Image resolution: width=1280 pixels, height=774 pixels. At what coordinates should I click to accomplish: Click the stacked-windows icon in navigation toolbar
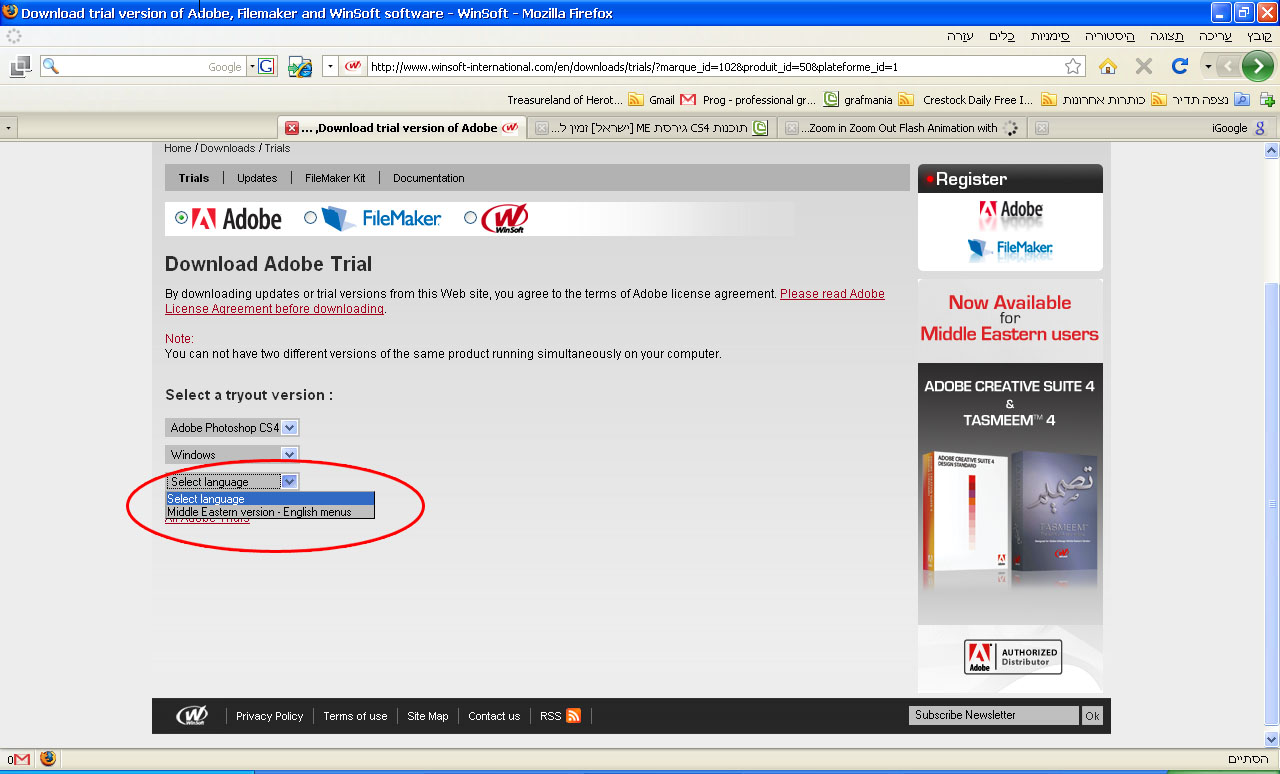tap(19, 67)
